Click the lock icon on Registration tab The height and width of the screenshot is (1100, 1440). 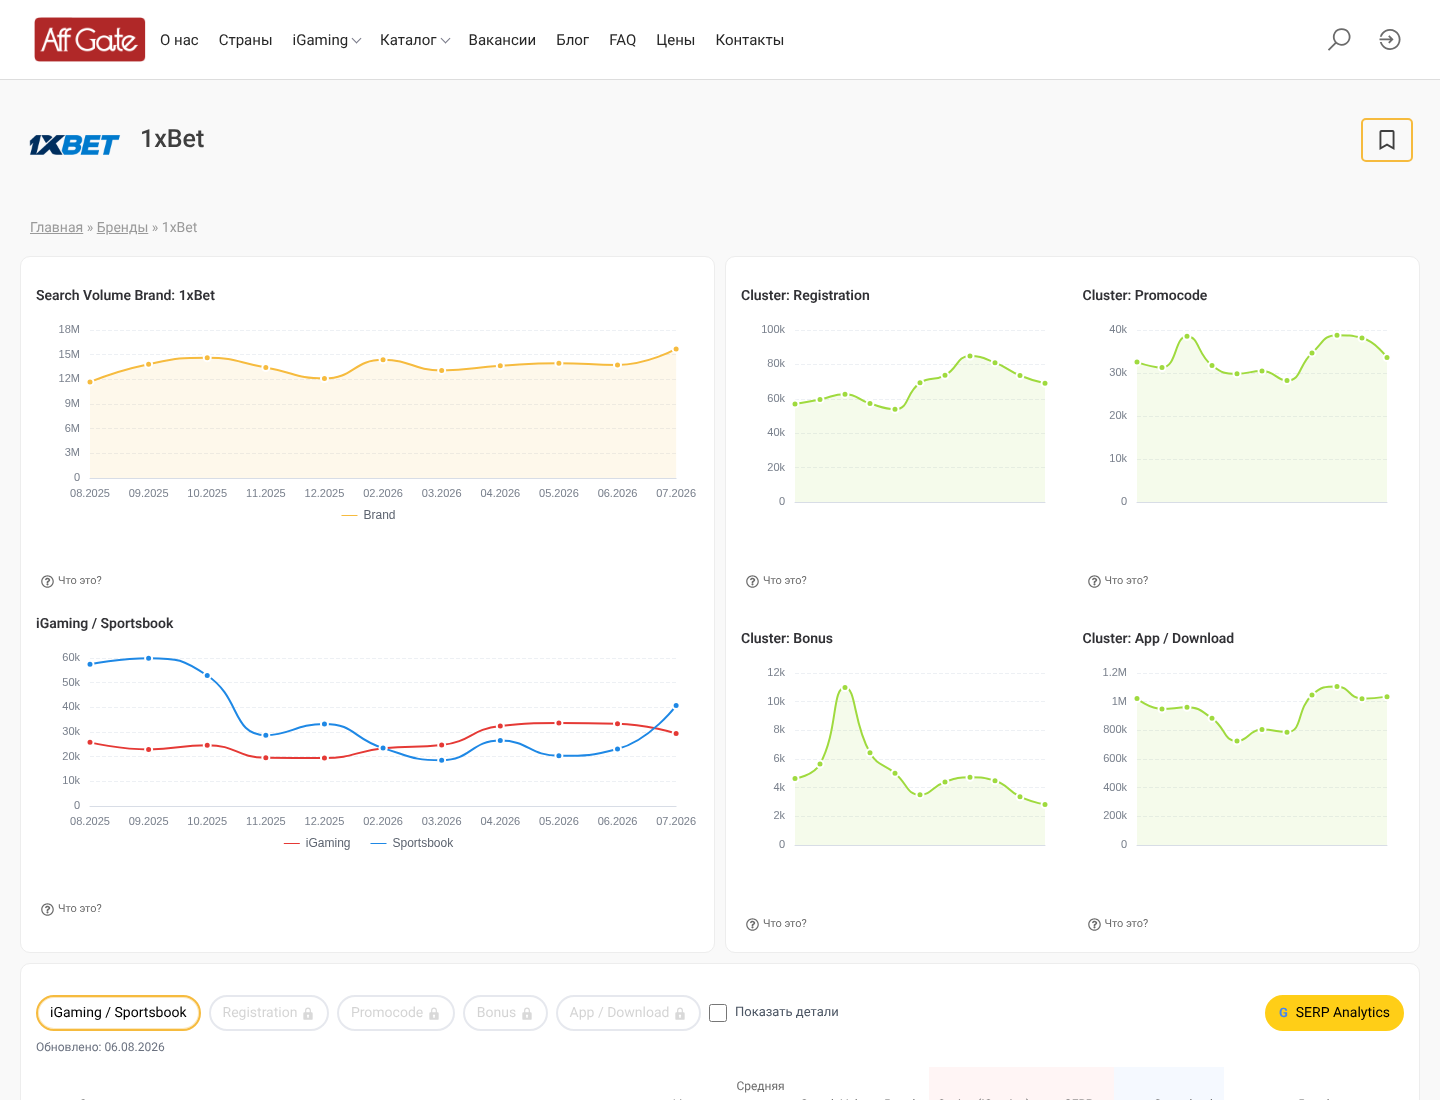(x=308, y=1014)
